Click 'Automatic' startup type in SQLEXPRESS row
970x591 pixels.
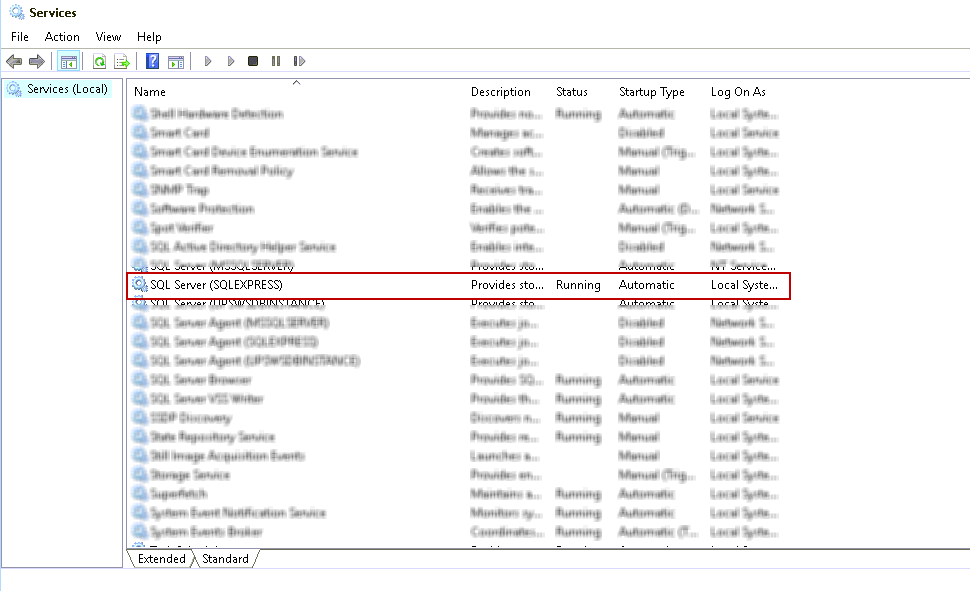(646, 285)
